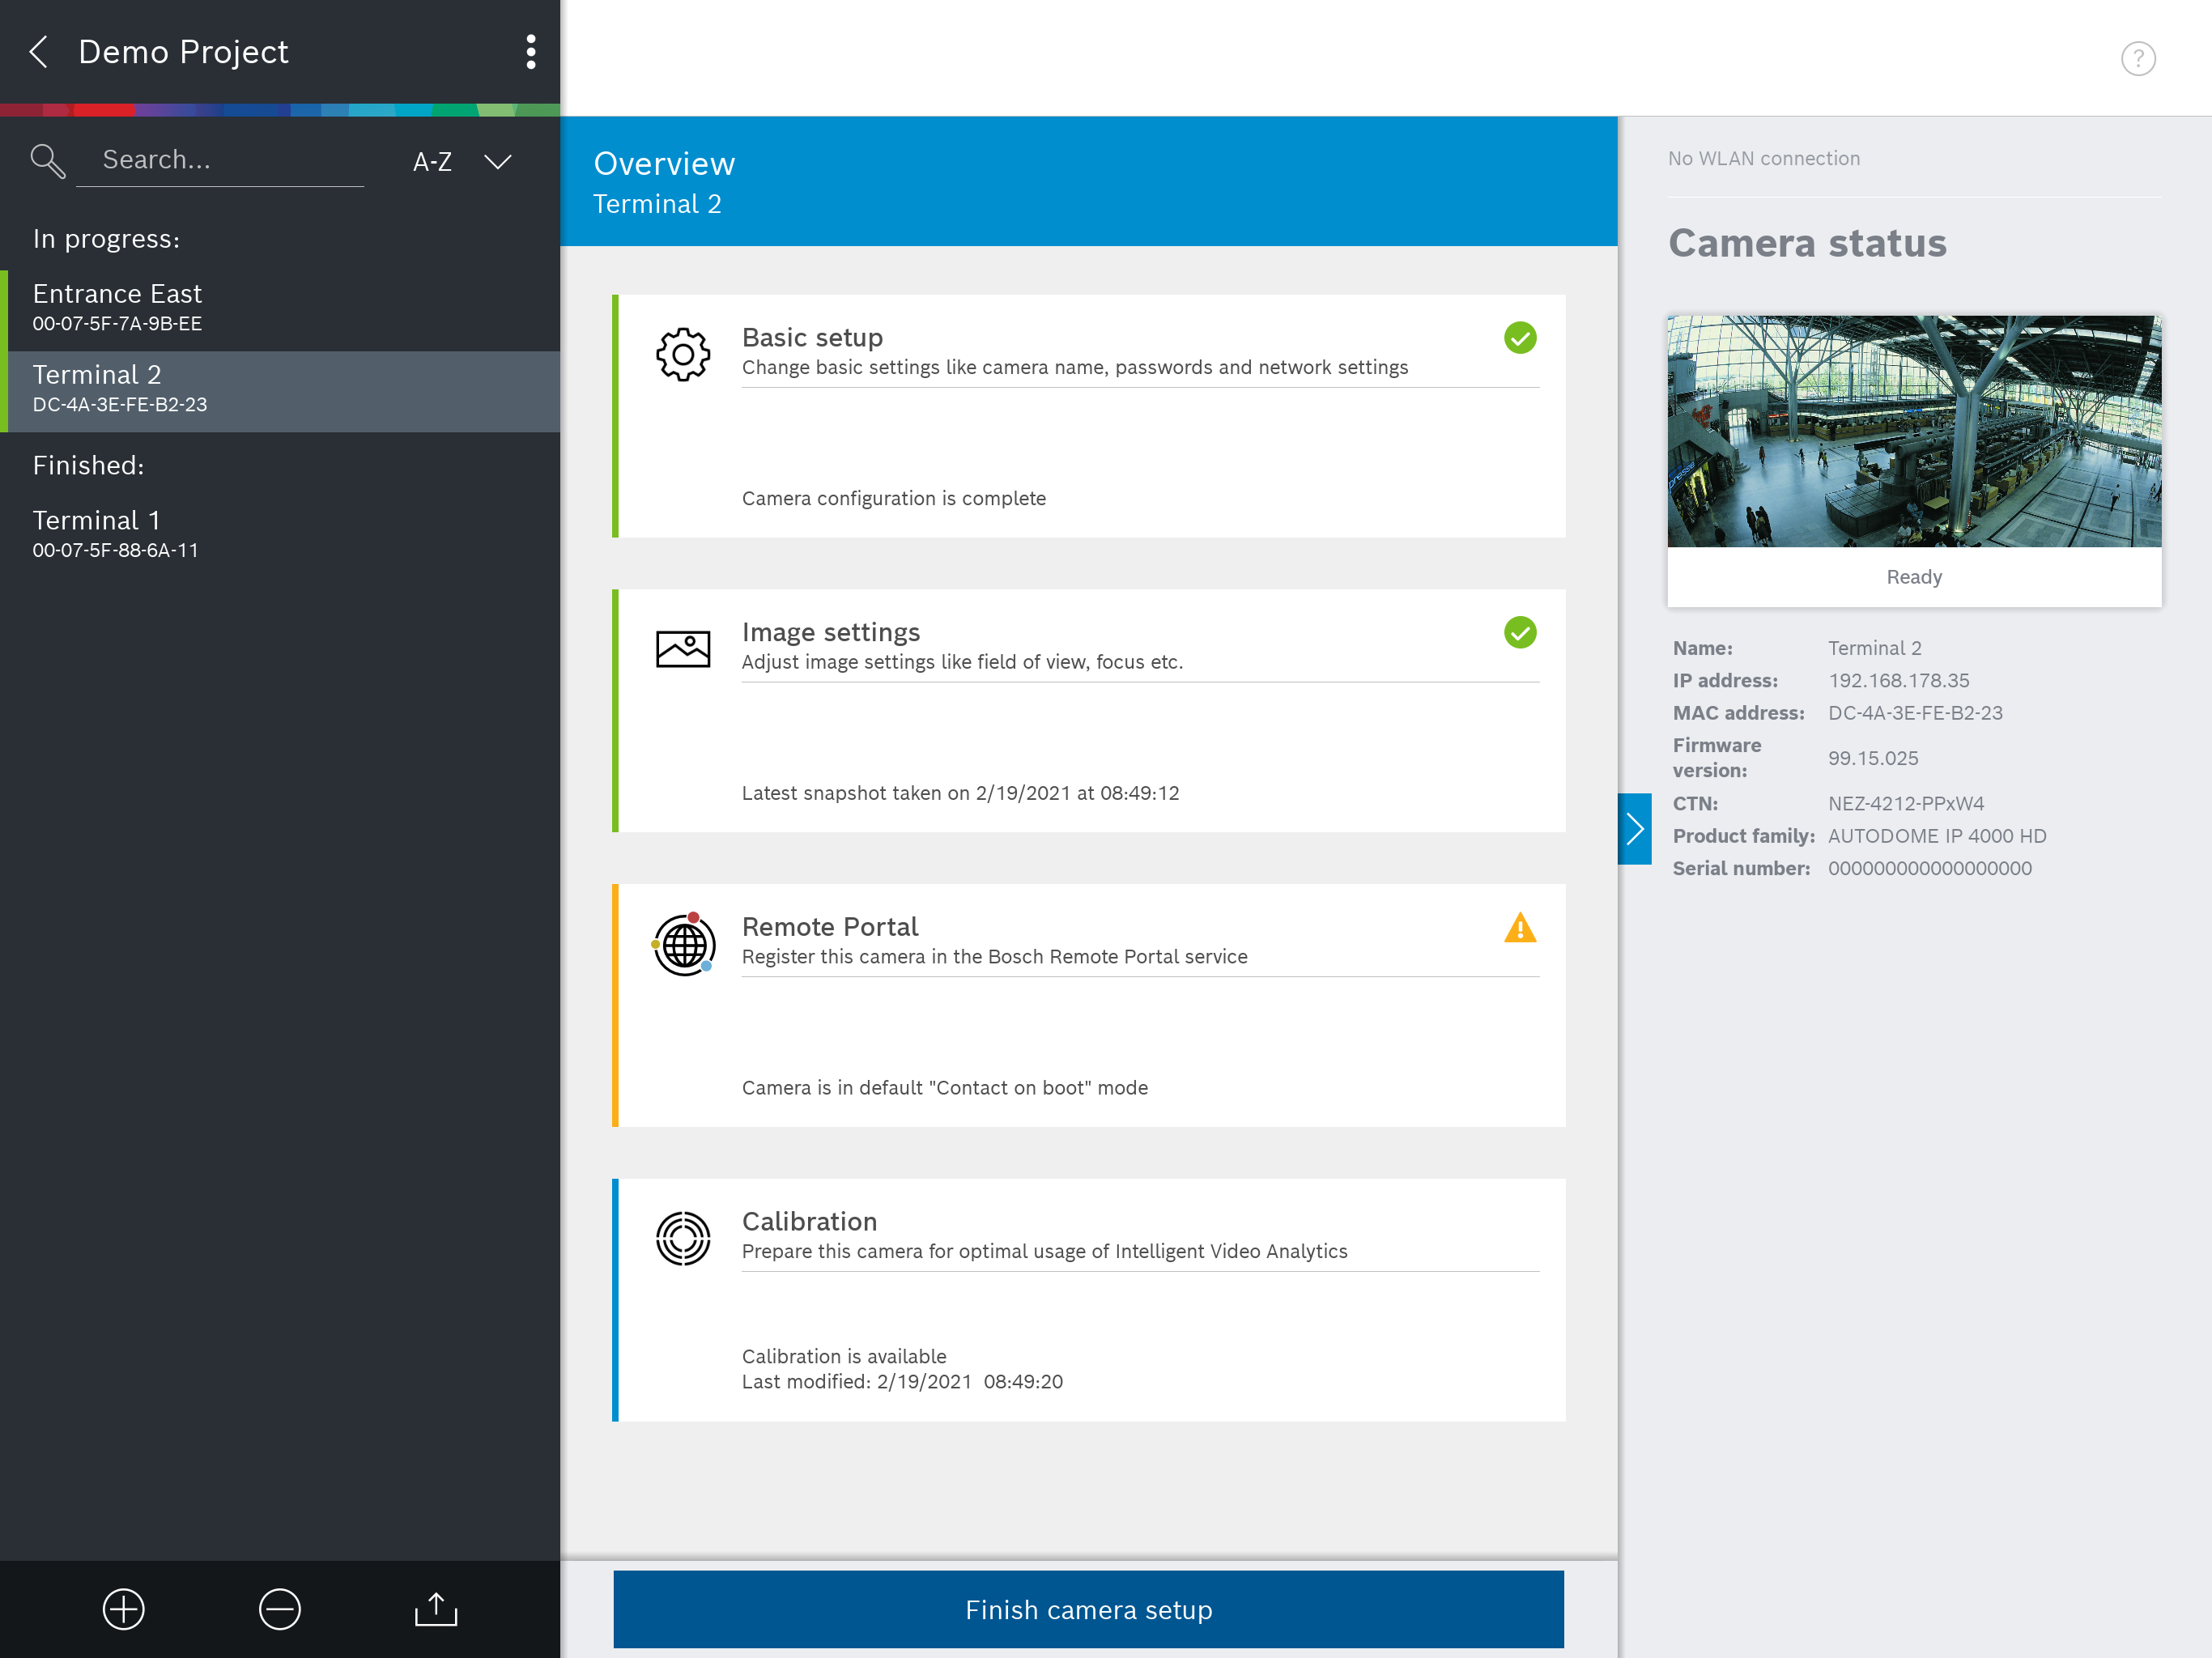Viewport: 2212px width, 1658px height.
Task: Click 'Contact on boot' mode text
Action: coord(944,1087)
